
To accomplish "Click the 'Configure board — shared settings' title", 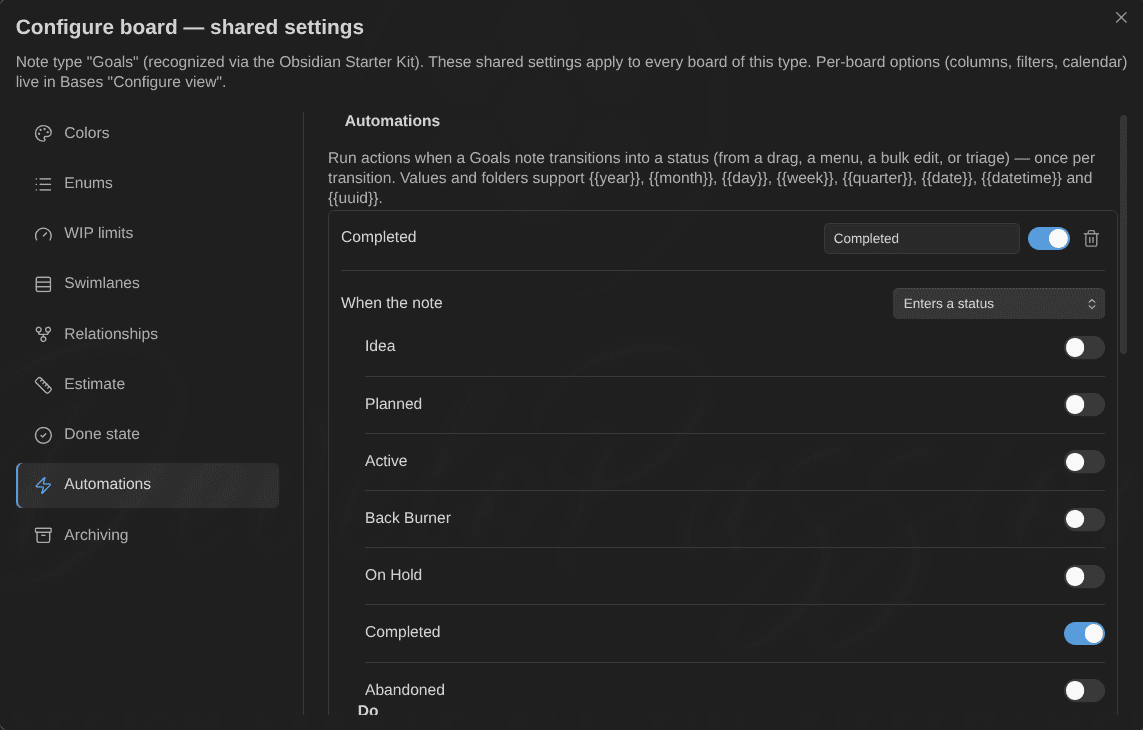I will pyautogui.click(x=190, y=27).
